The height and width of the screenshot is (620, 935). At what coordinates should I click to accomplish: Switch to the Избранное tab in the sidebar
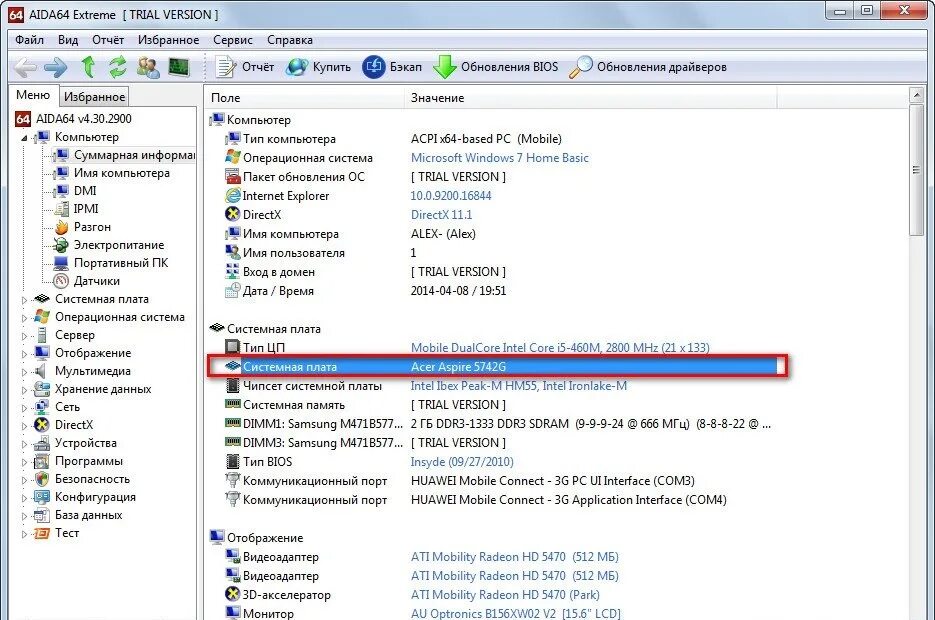[94, 97]
